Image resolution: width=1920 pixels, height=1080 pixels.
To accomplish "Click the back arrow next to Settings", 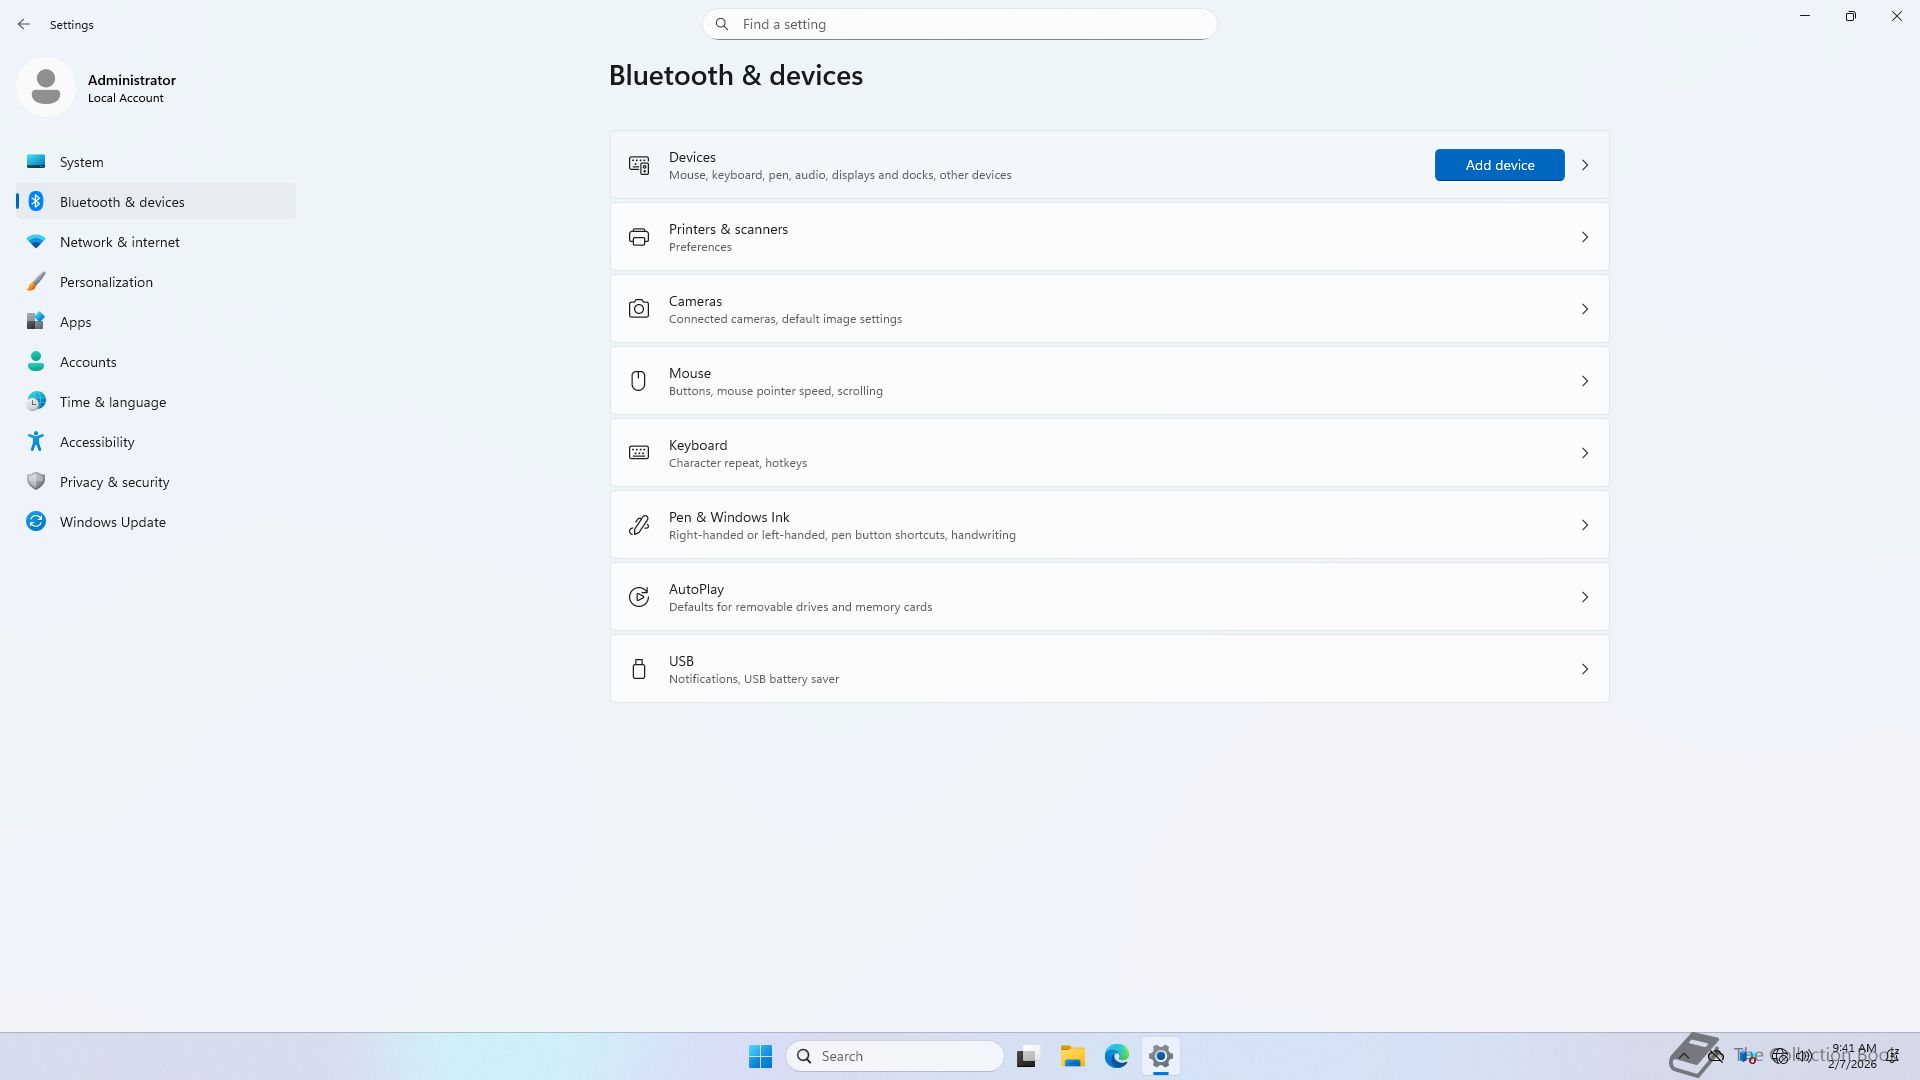I will (x=24, y=24).
